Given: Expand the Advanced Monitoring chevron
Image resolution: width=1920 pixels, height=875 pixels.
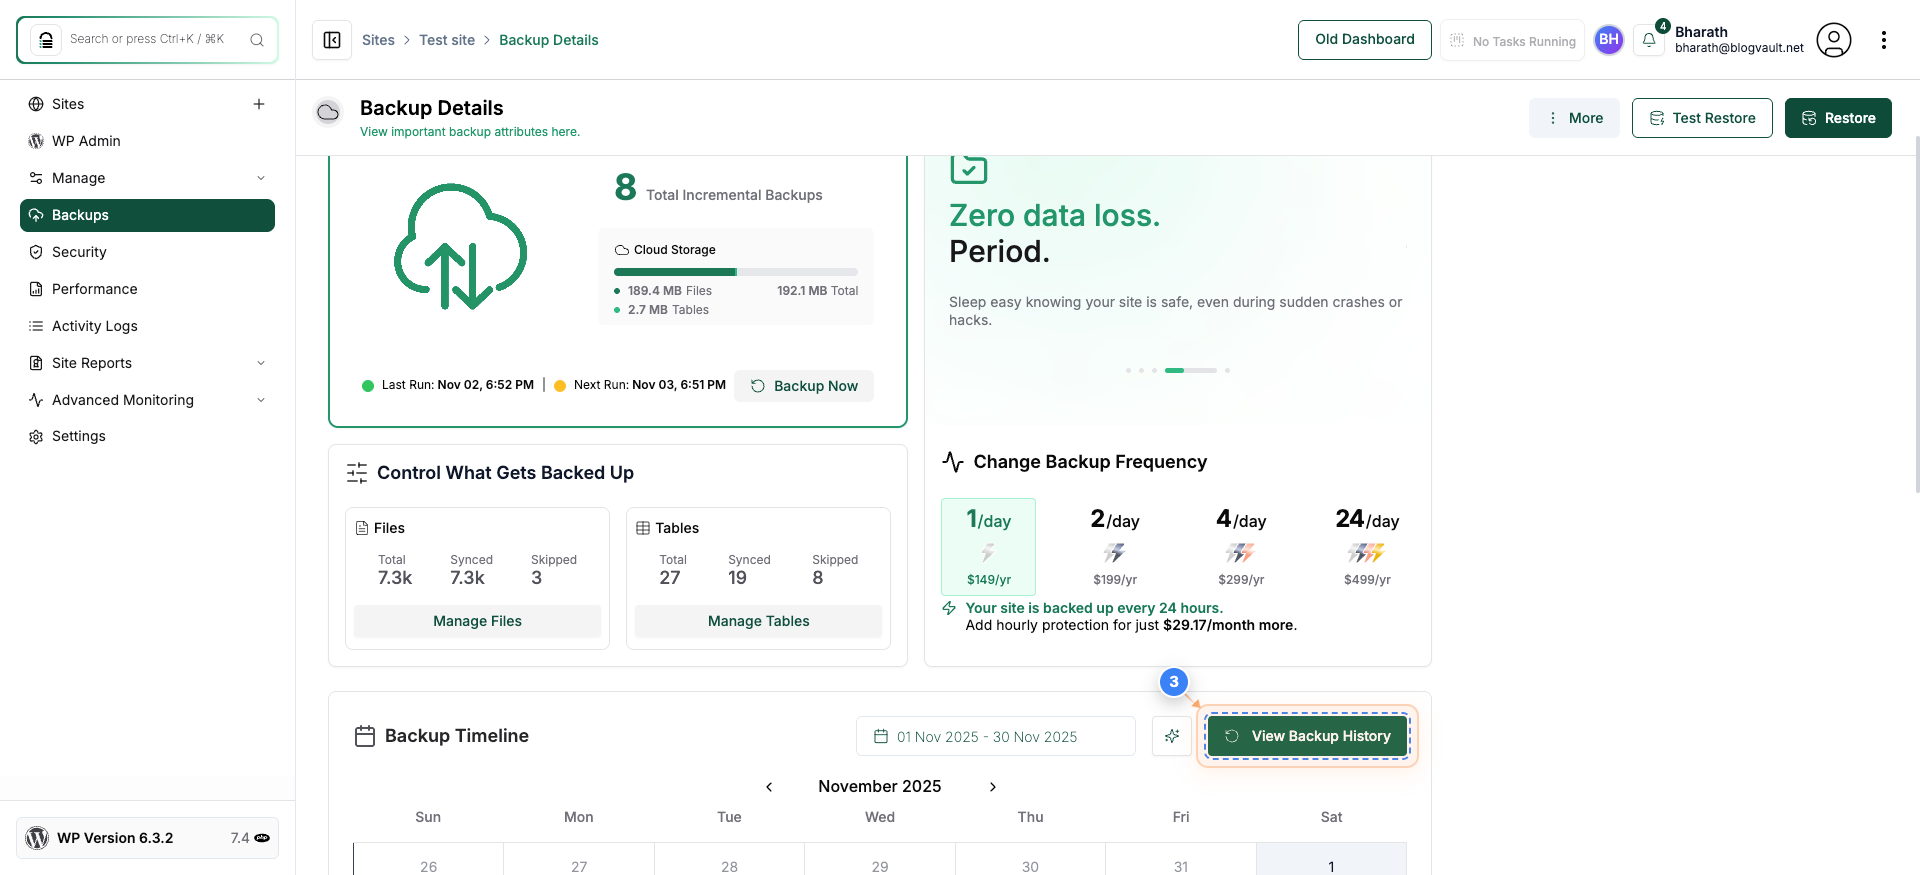Looking at the screenshot, I should click(261, 400).
